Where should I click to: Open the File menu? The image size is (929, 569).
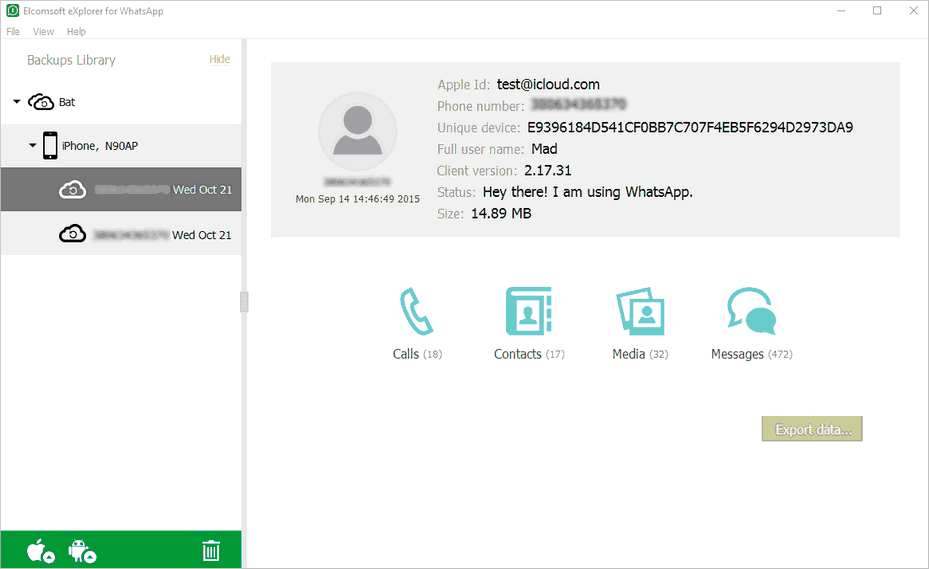[x=13, y=31]
